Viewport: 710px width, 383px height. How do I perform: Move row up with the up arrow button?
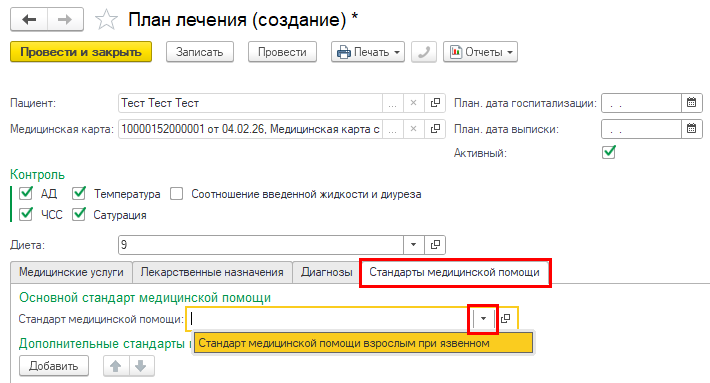116,366
